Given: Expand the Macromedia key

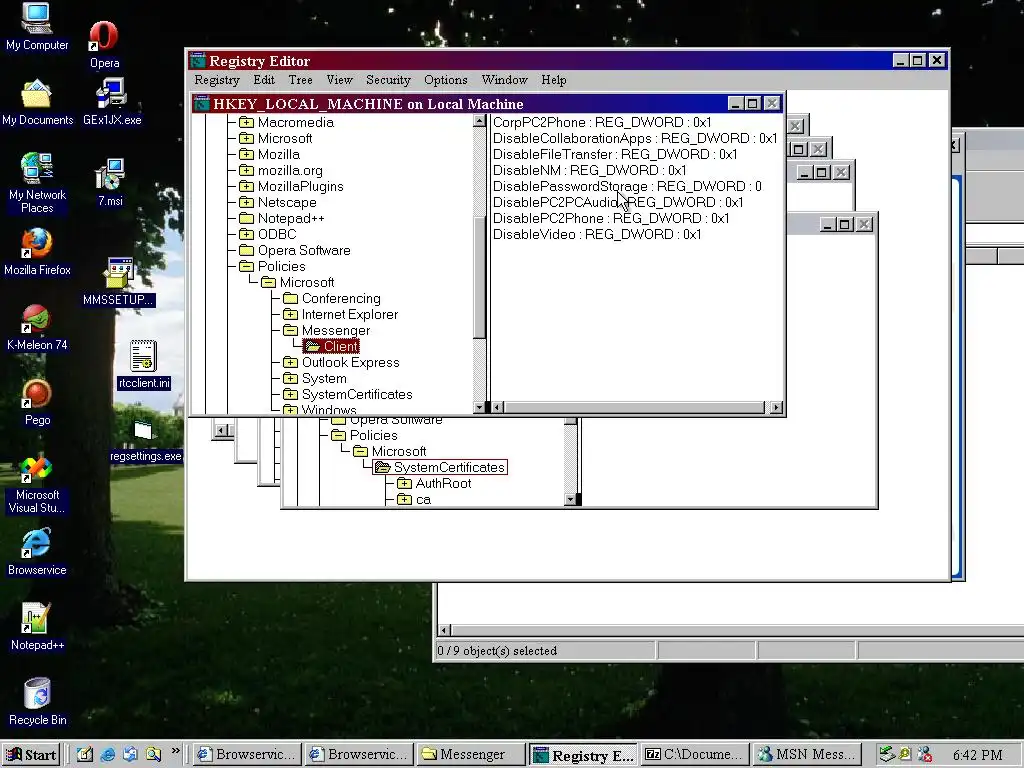Looking at the screenshot, I should point(246,122).
